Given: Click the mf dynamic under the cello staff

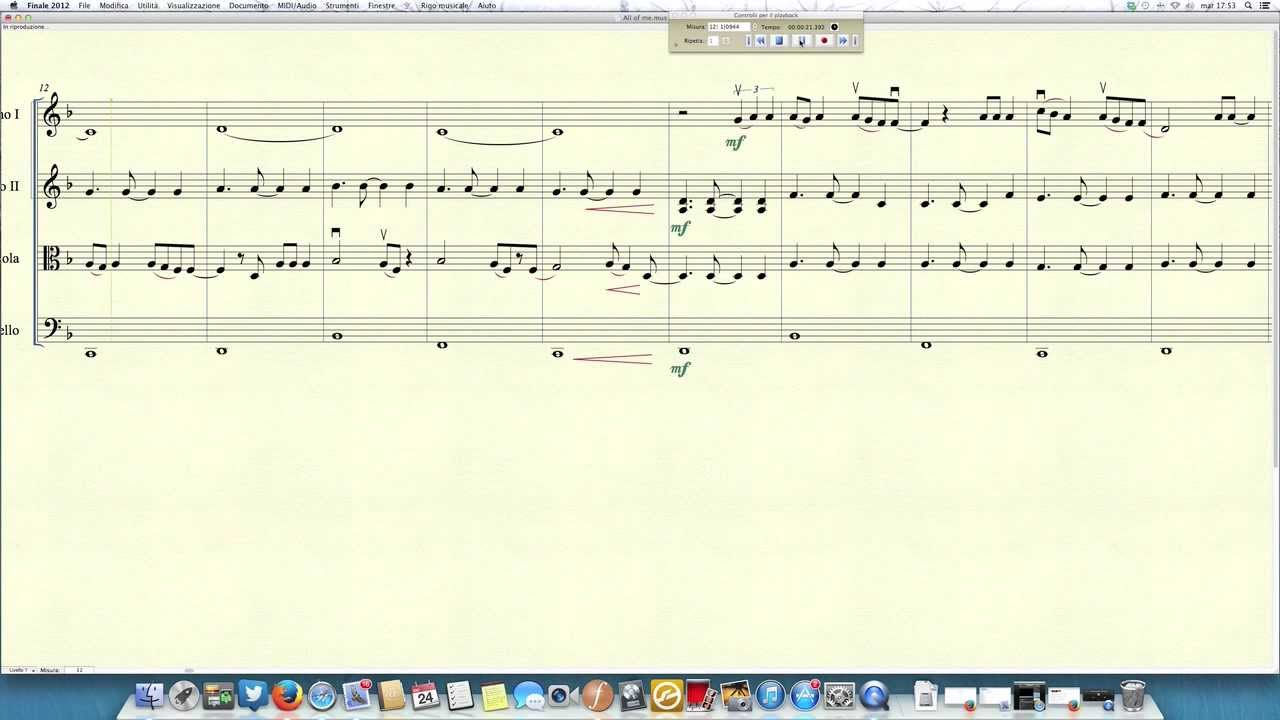Looking at the screenshot, I should [x=680, y=369].
